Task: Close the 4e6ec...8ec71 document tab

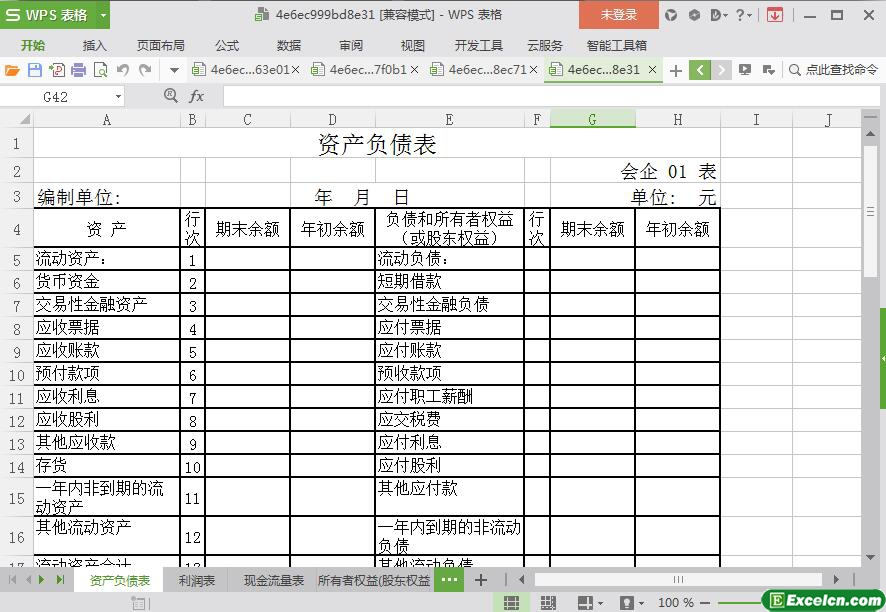Action: coord(533,70)
